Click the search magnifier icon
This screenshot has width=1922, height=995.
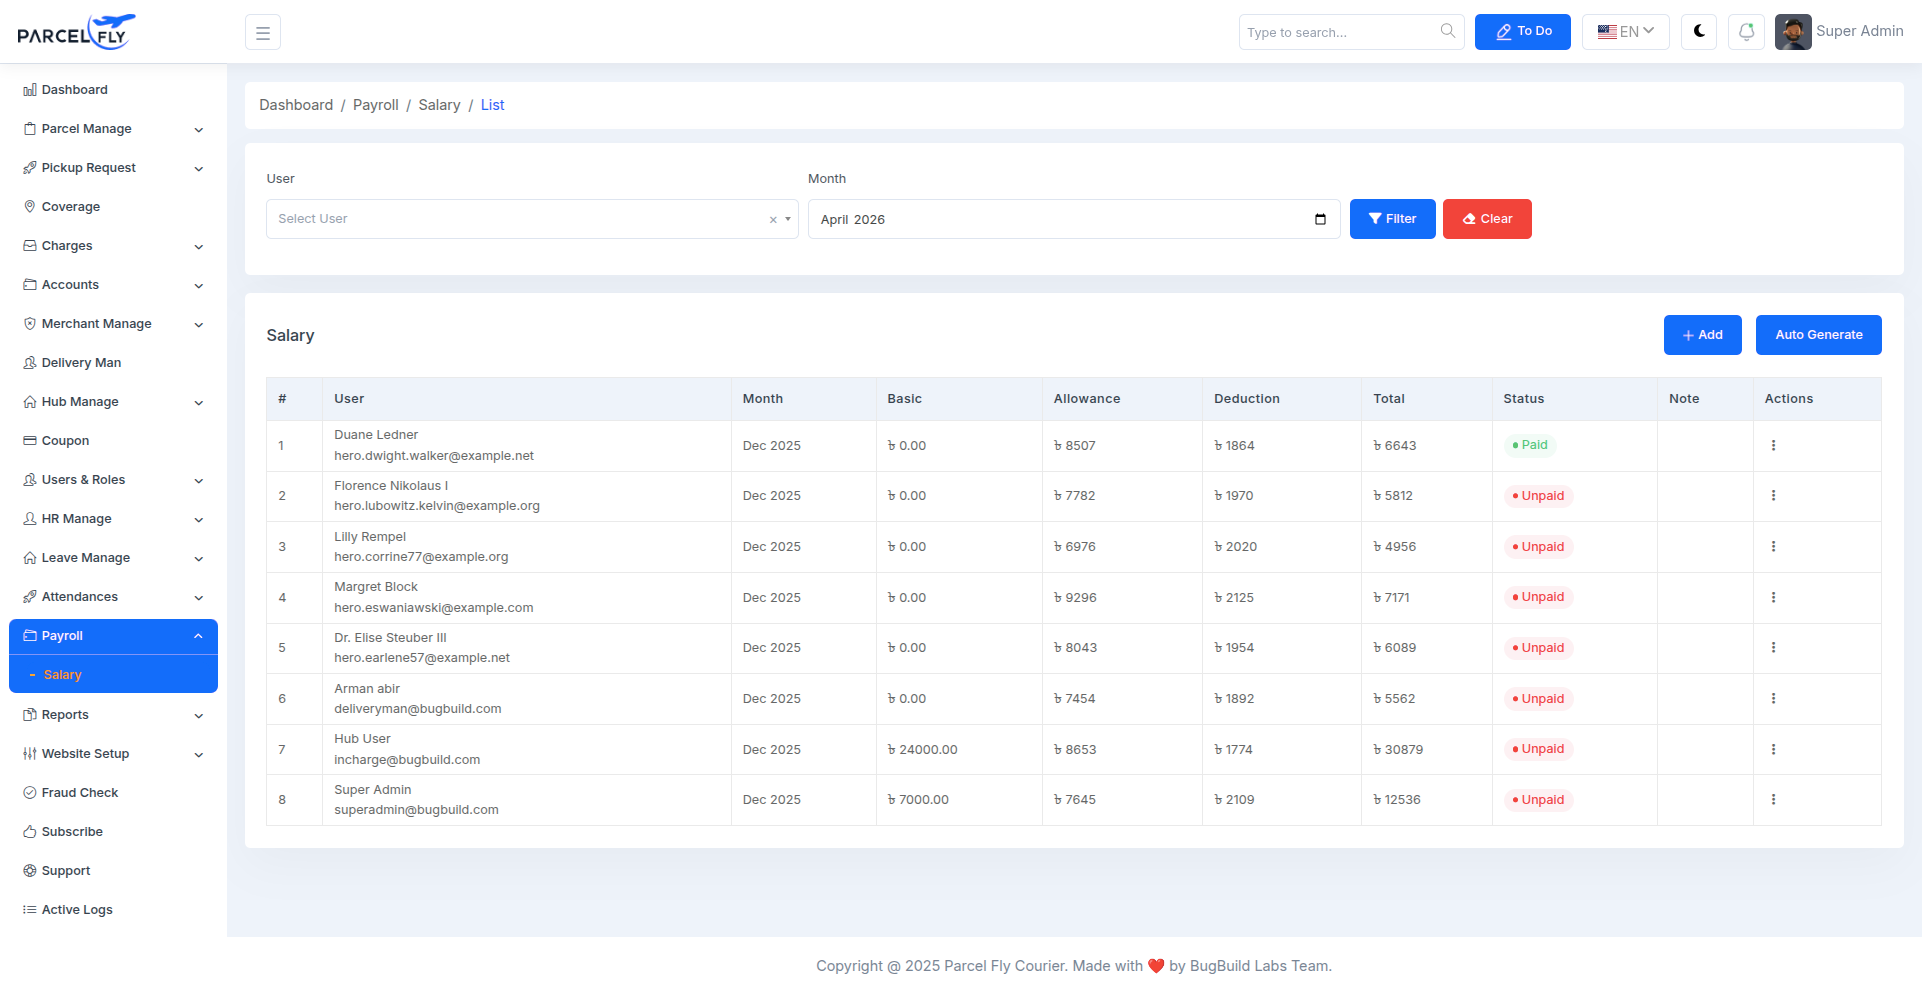[1447, 31]
